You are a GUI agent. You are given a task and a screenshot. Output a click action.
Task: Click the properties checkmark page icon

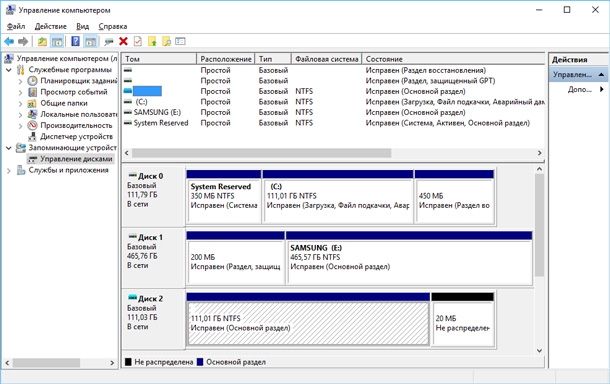138,41
